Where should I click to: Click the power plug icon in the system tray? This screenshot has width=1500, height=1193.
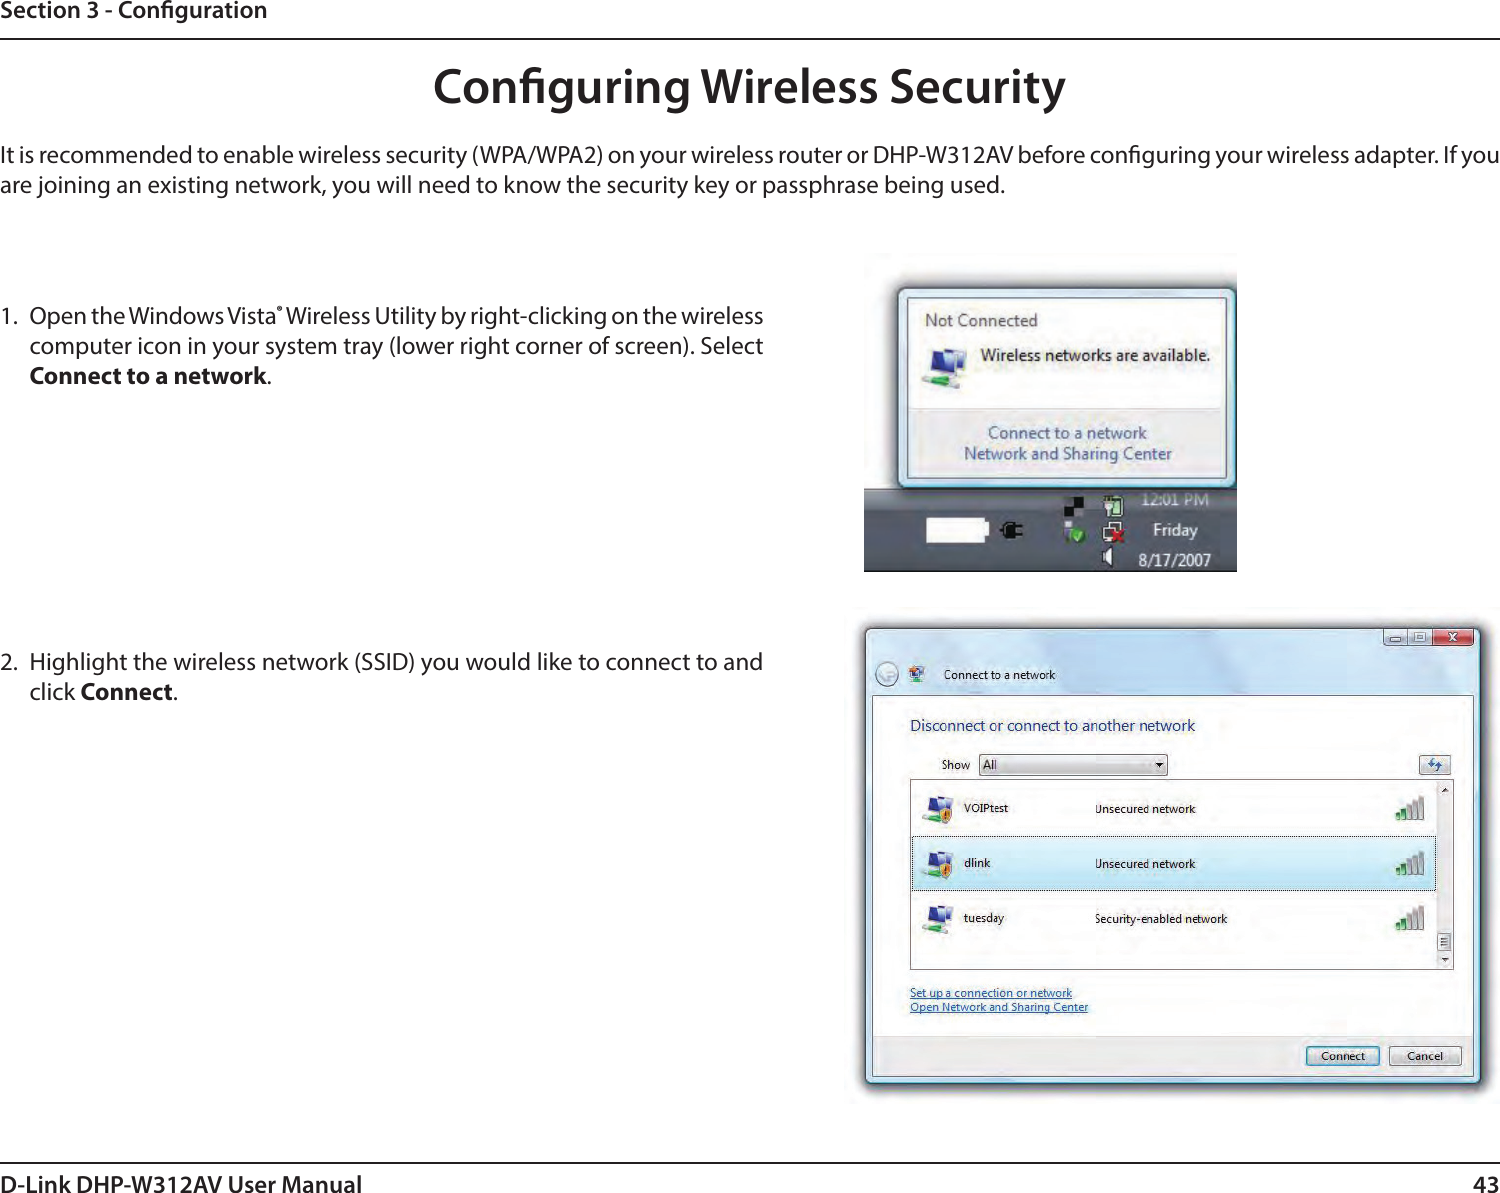click(1012, 529)
